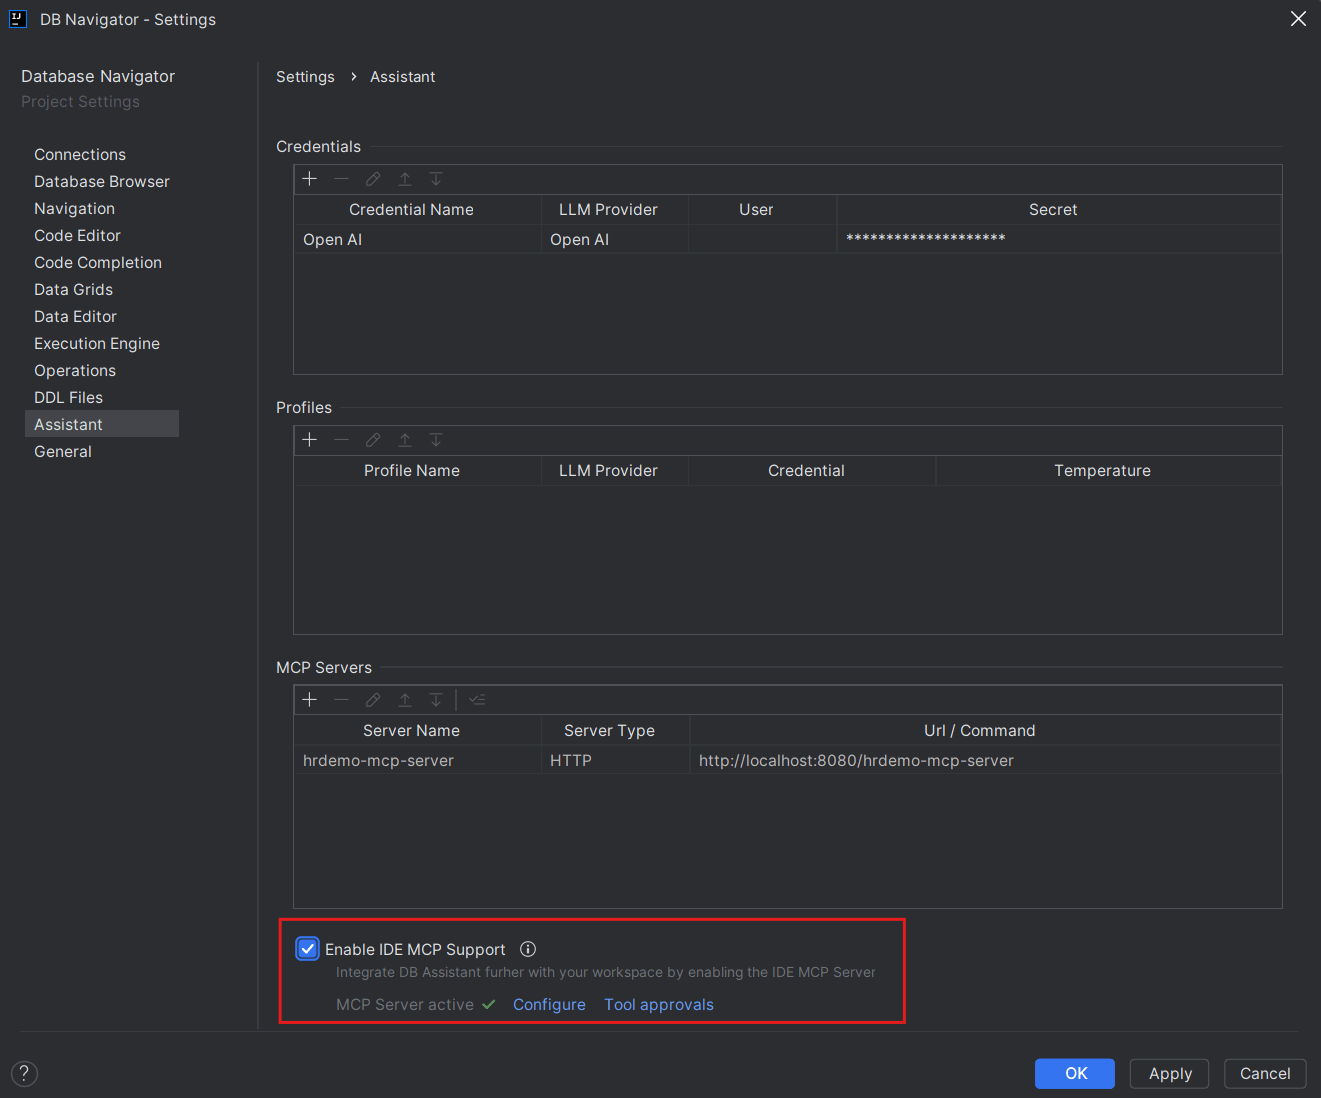Move profile up in Profiles toolbar
Viewport: 1321px width, 1098px height.
click(x=405, y=440)
